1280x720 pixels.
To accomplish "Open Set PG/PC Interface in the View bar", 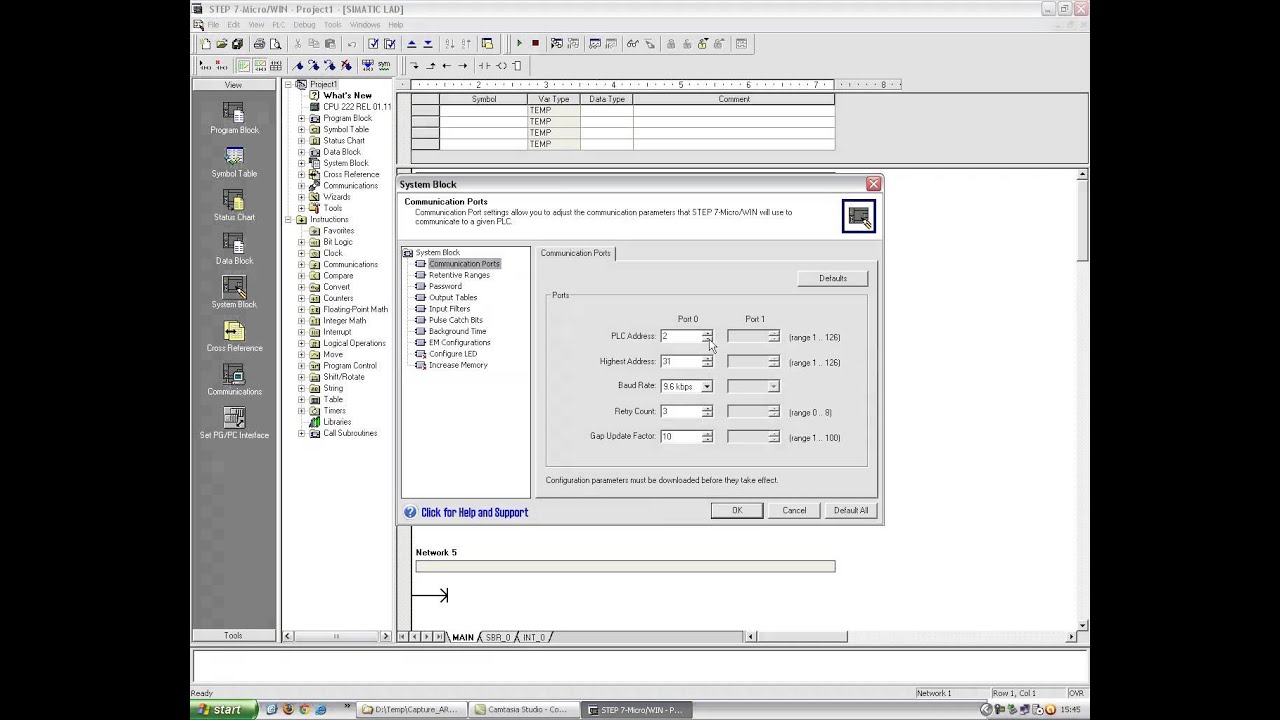I will pyautogui.click(x=234, y=423).
